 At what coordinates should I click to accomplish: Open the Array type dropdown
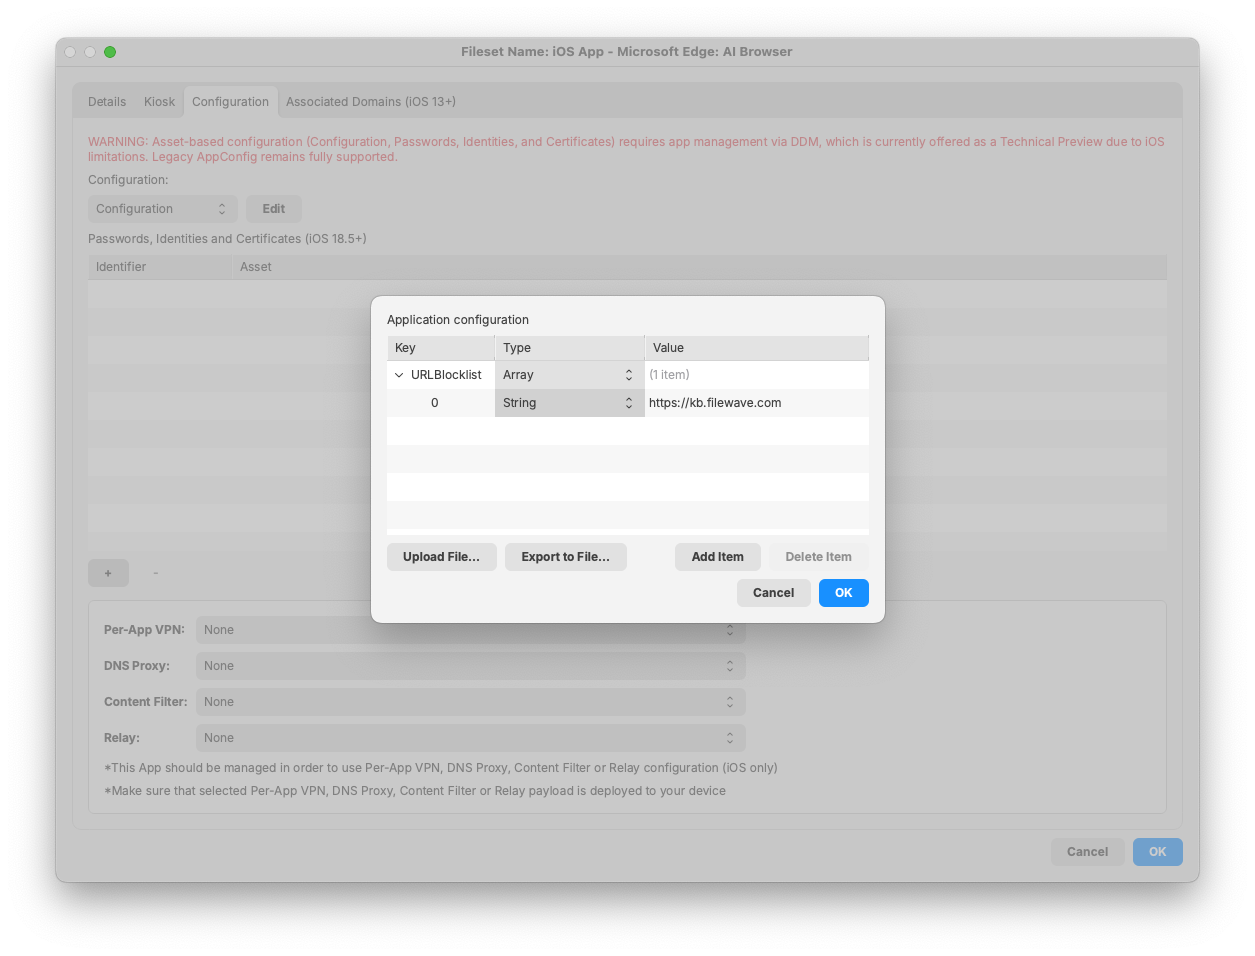pyautogui.click(x=568, y=375)
